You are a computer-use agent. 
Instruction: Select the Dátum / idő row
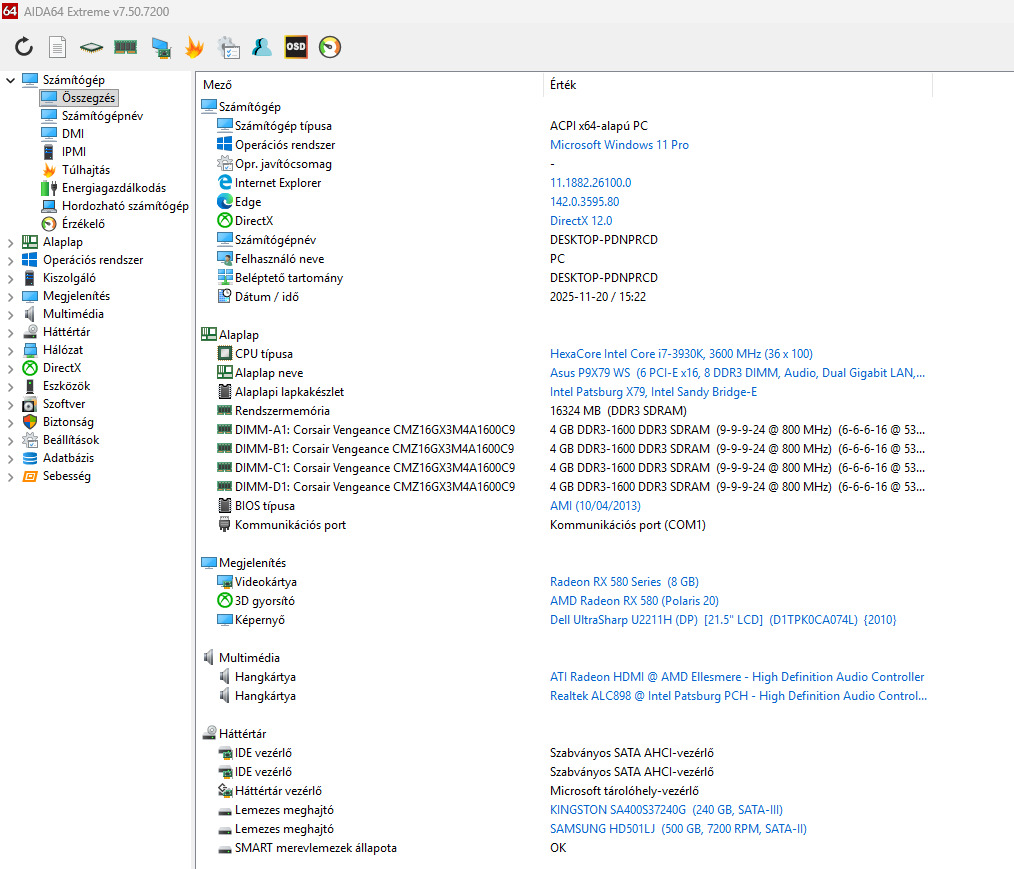tap(564, 297)
